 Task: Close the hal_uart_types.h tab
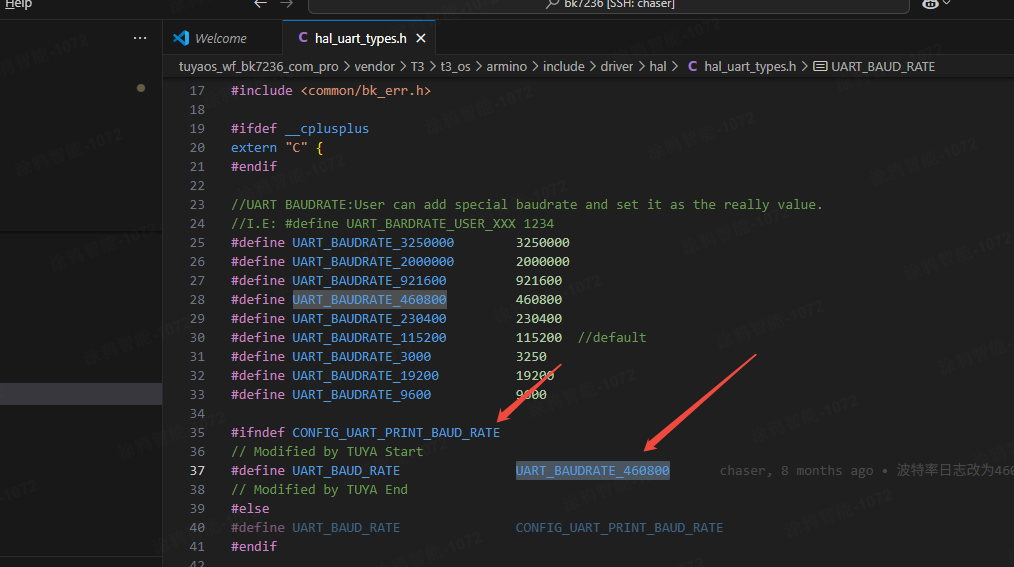pyautogui.click(x=421, y=38)
